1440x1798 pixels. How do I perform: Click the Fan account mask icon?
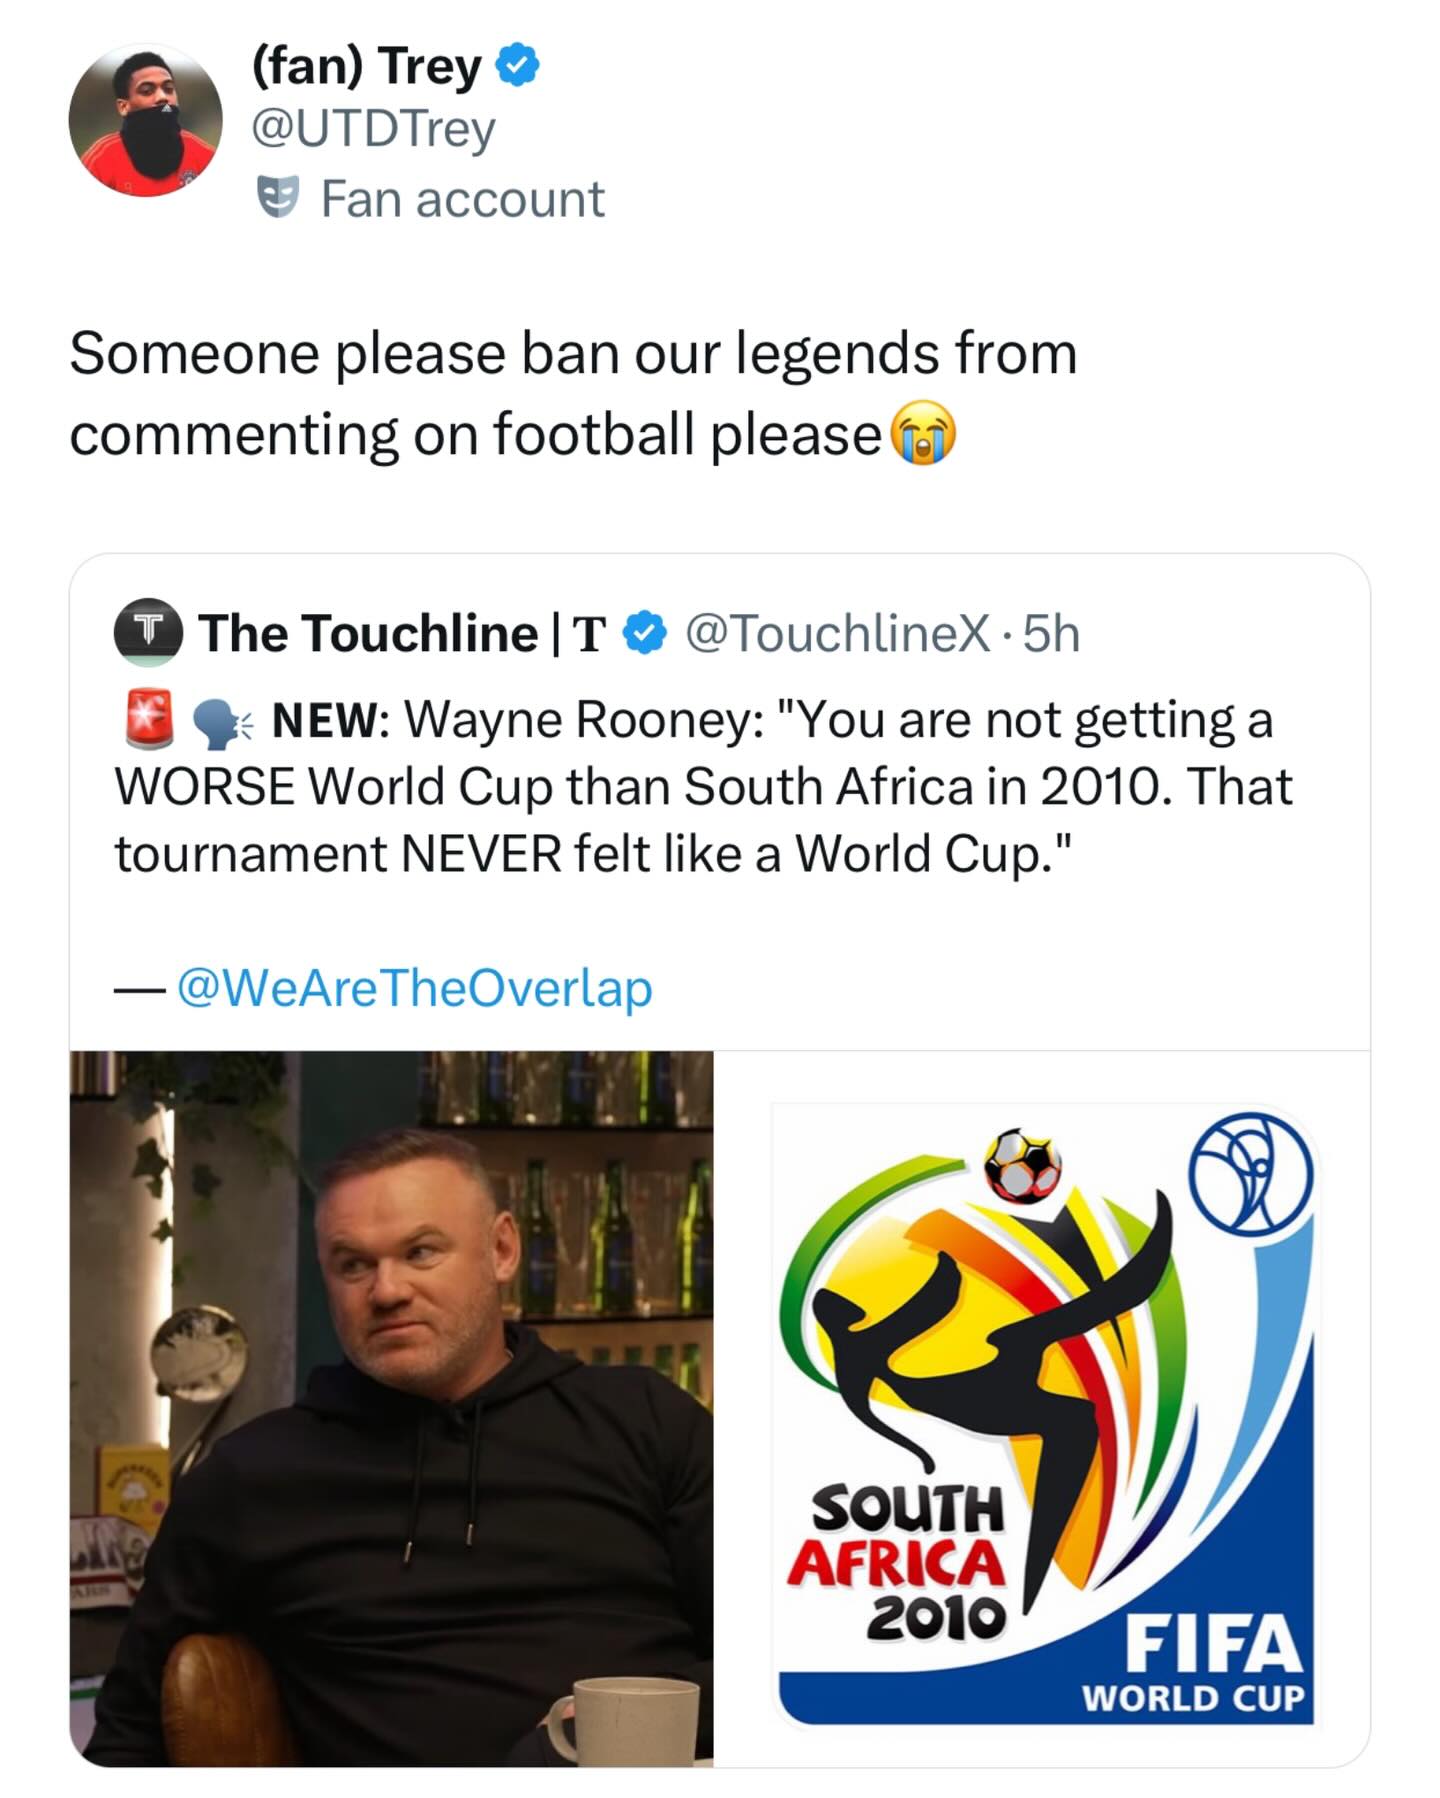pos(279,197)
